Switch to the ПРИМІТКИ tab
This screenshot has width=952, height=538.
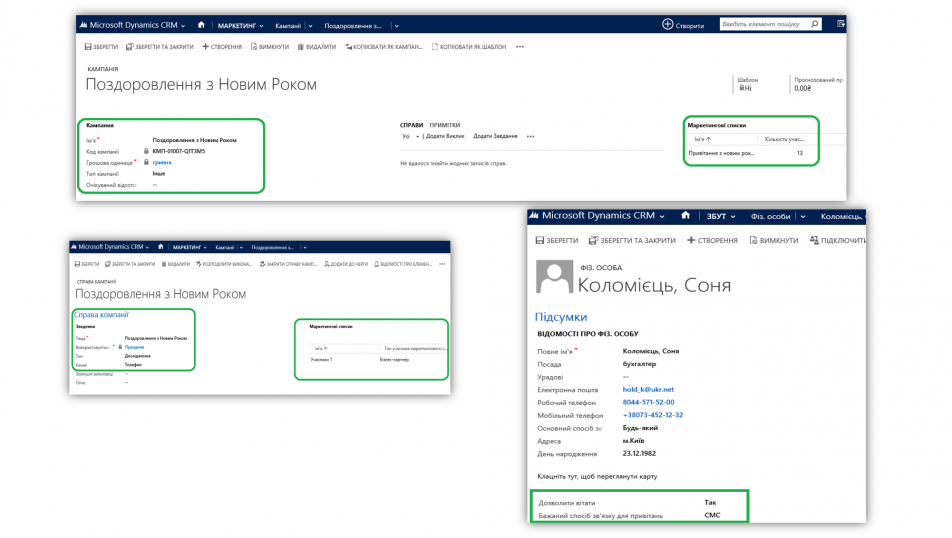[x=444, y=125]
